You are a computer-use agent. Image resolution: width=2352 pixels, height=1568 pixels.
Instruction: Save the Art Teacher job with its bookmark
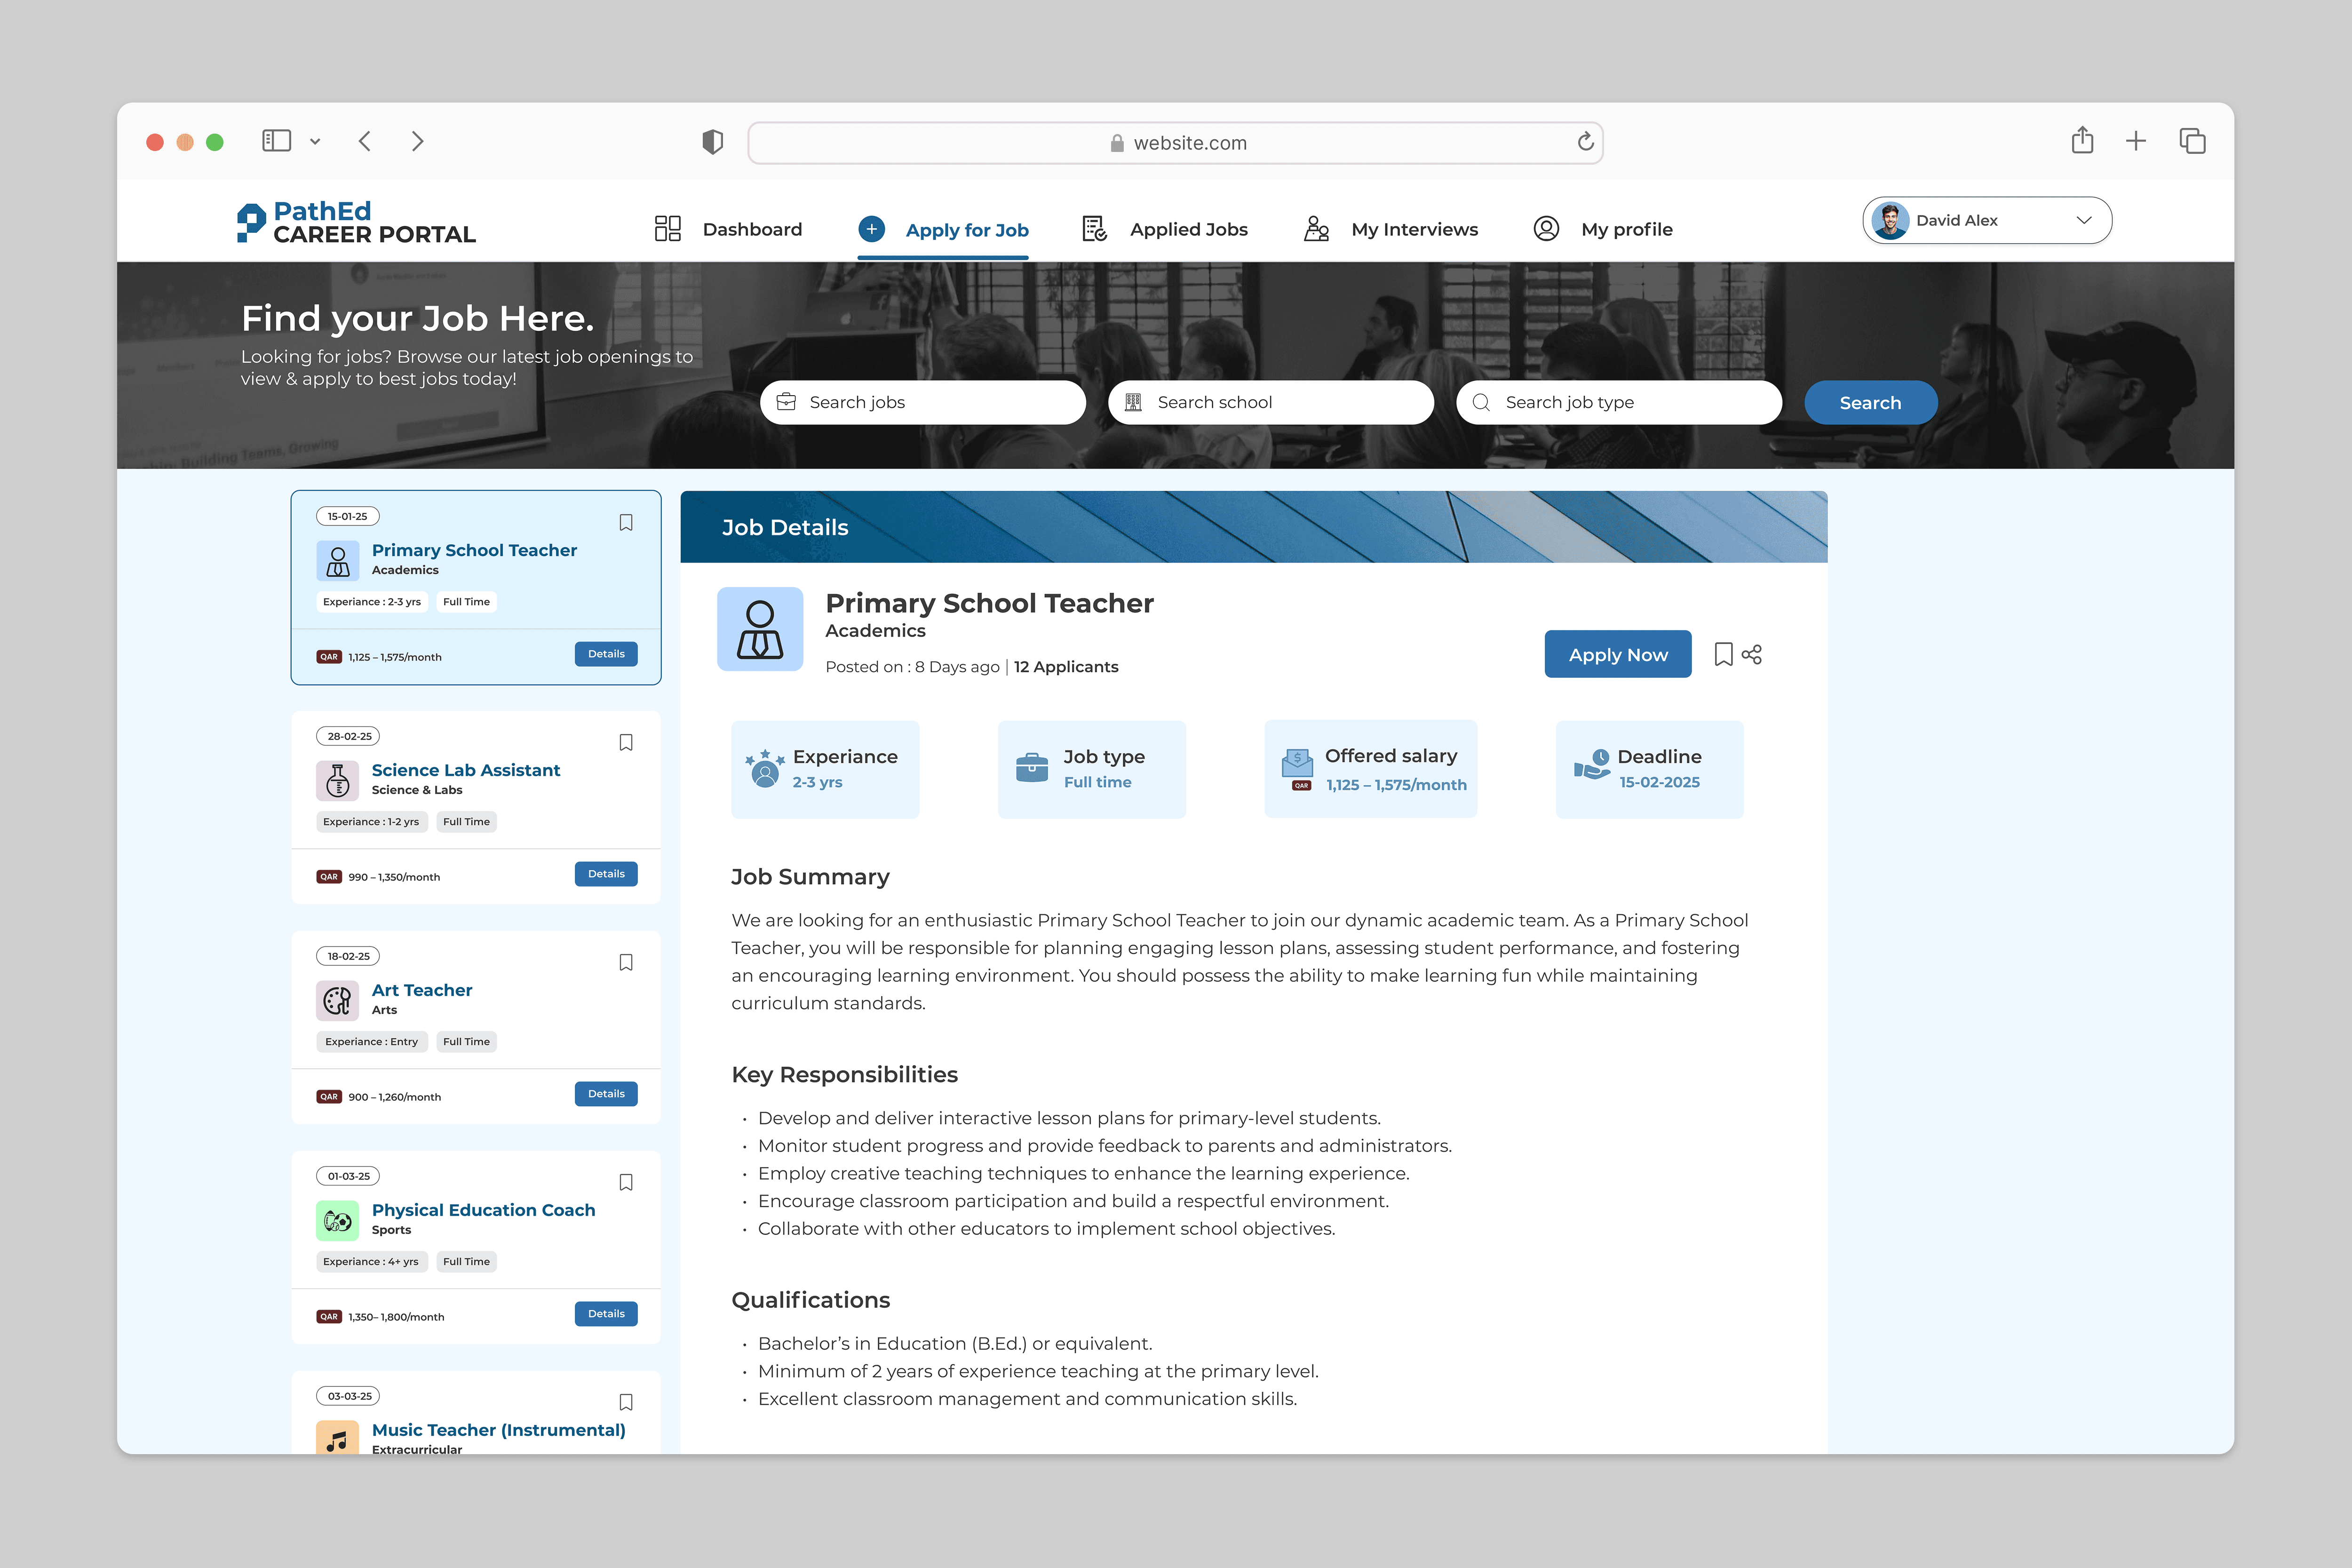(x=626, y=961)
